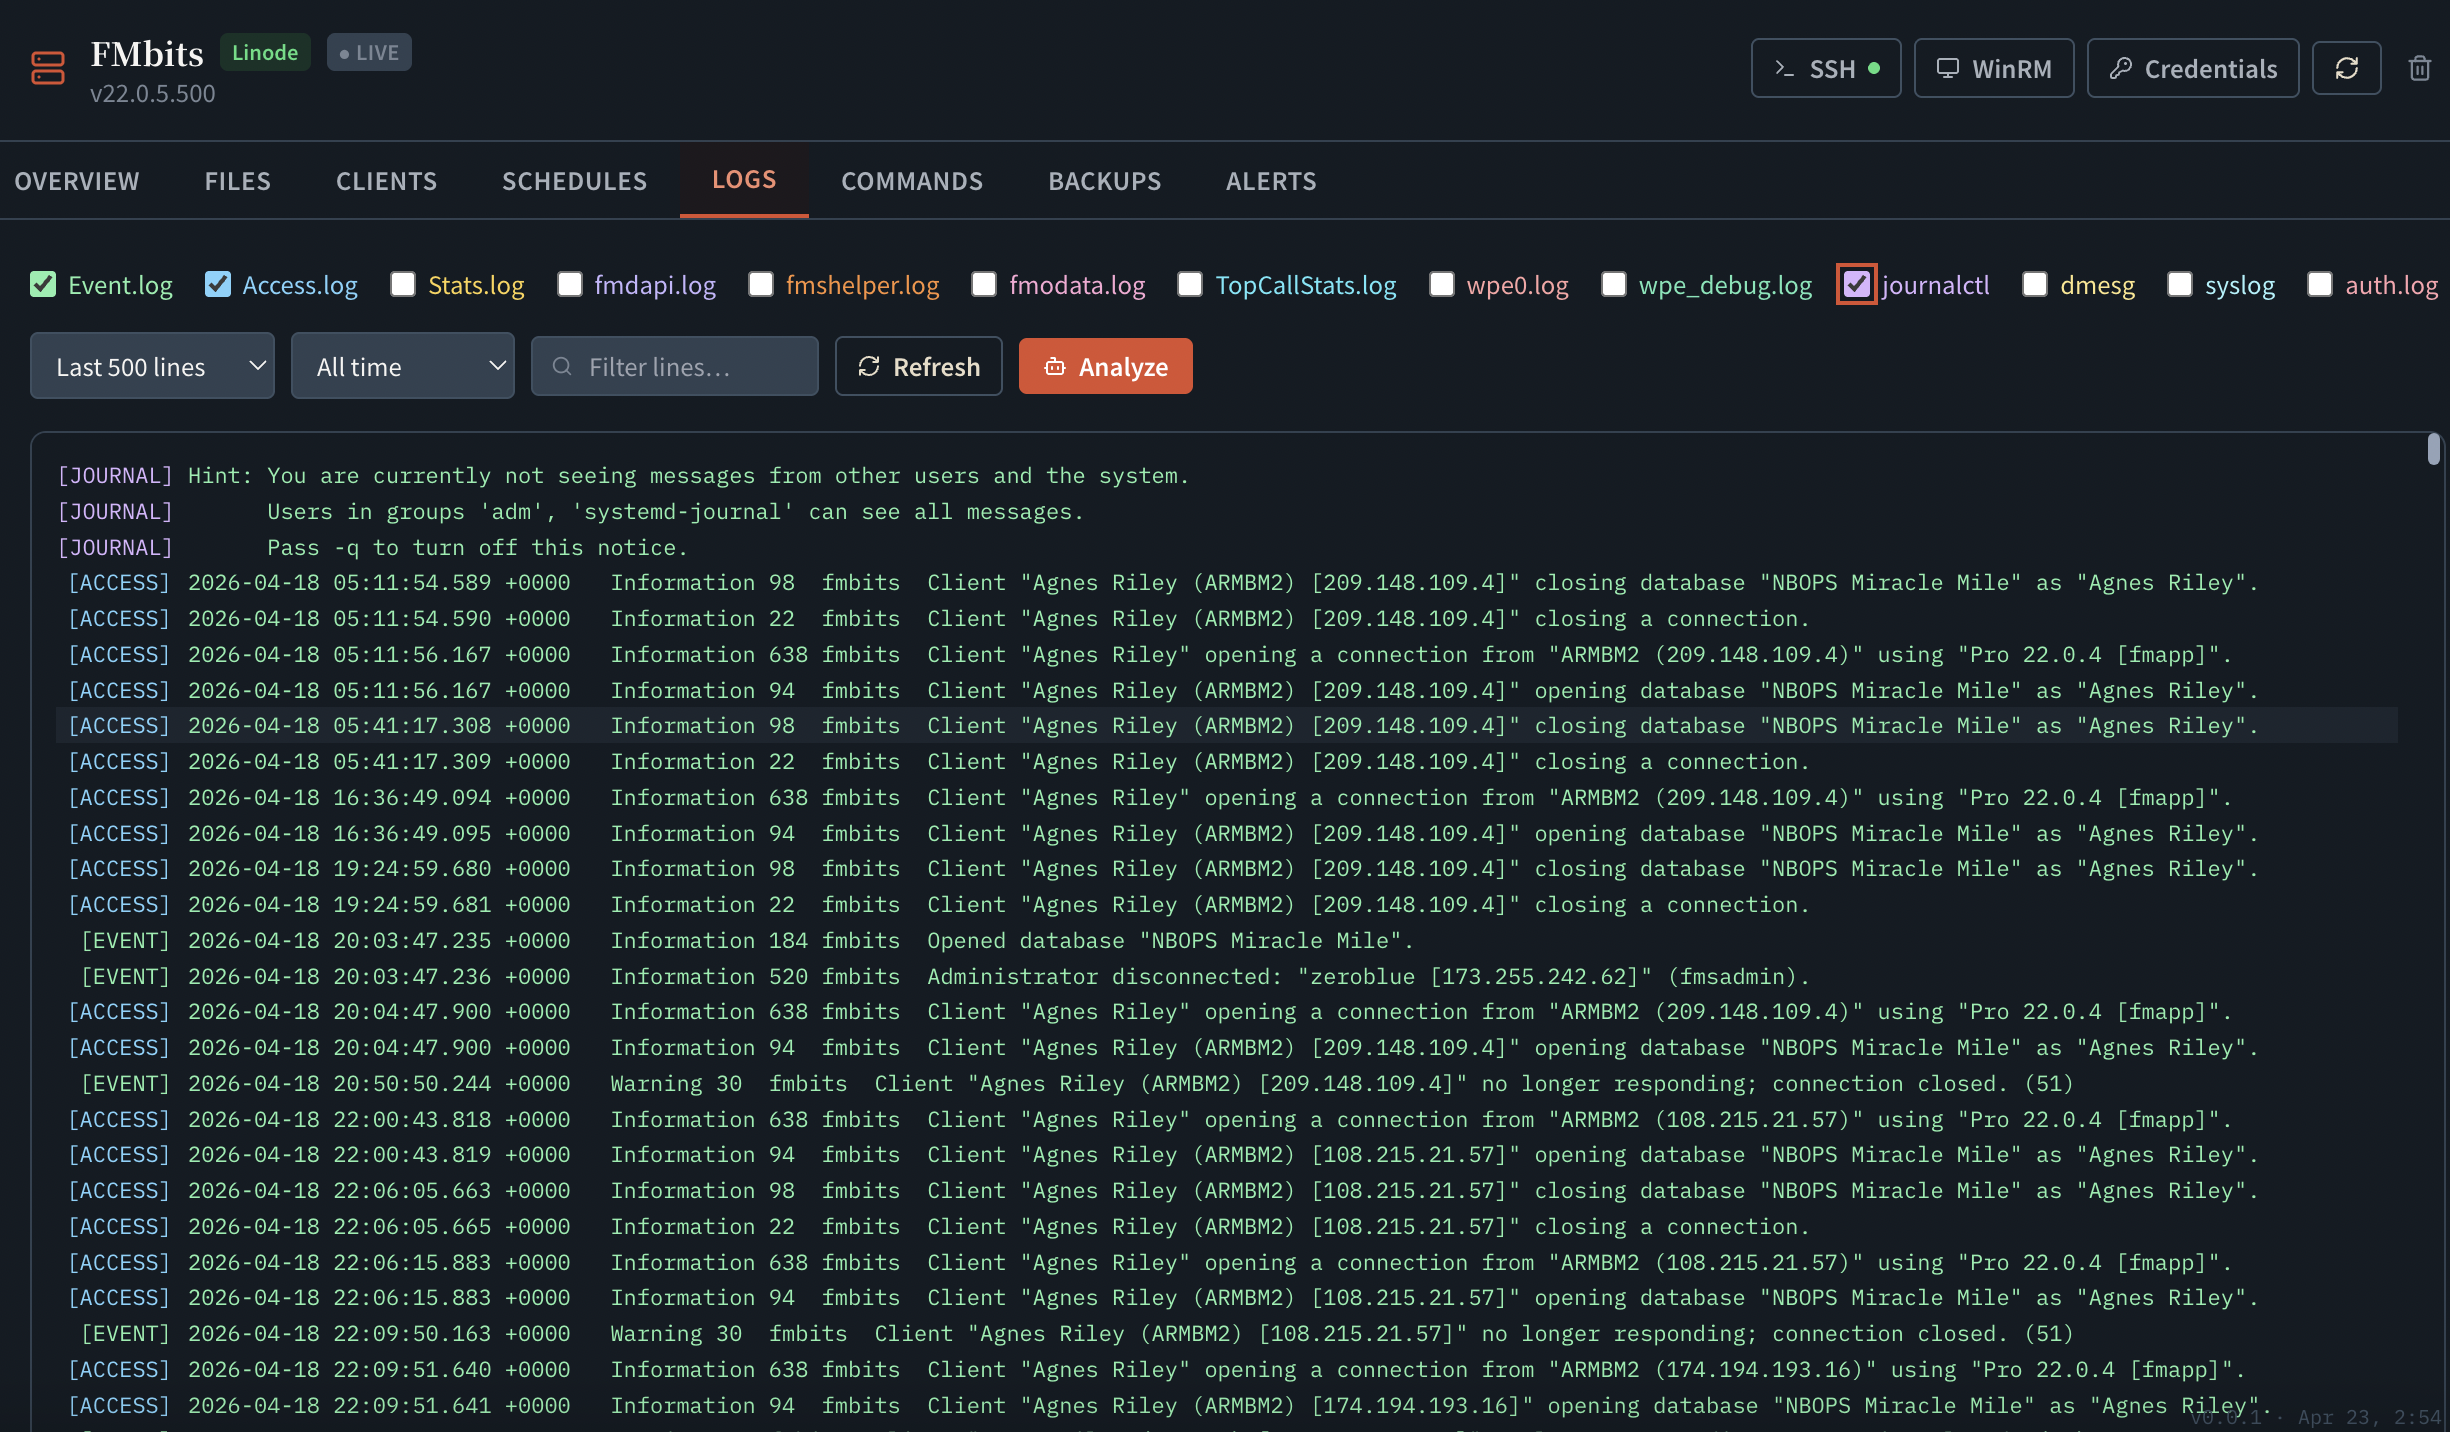Open the WinRM monitor connection
Screen dimensions: 2450x1432
click(1993, 68)
